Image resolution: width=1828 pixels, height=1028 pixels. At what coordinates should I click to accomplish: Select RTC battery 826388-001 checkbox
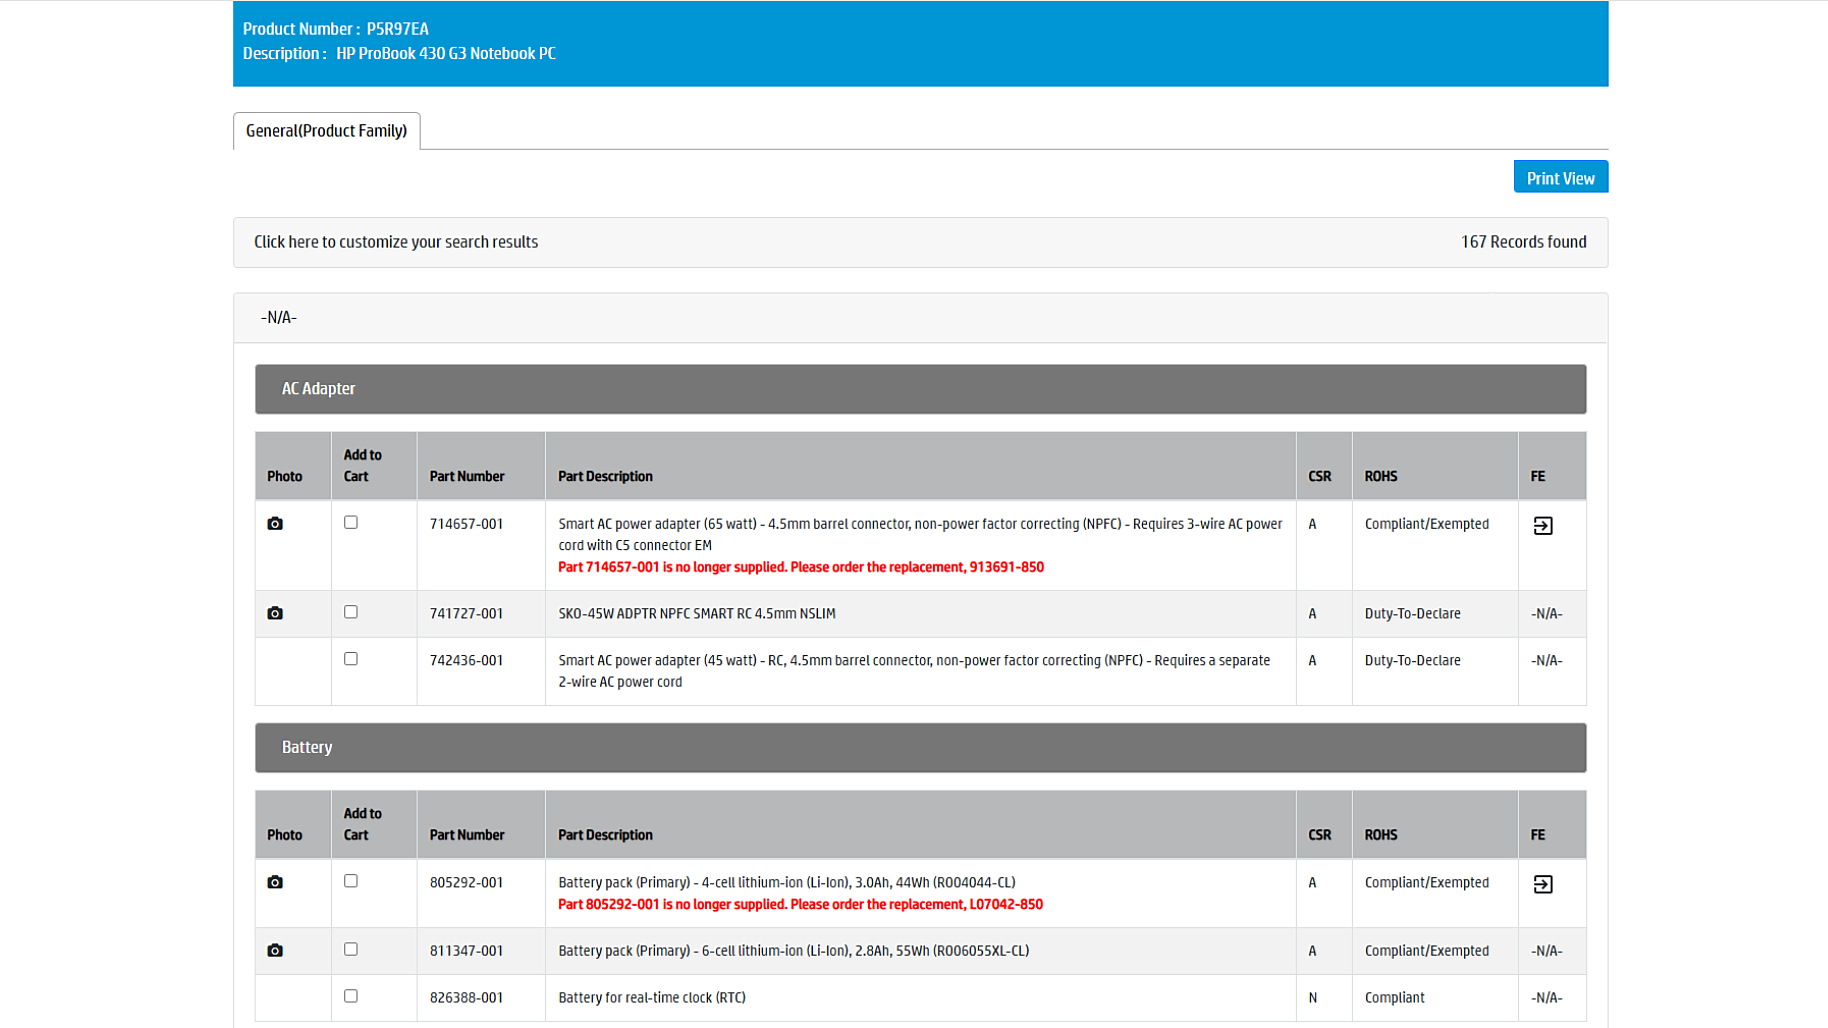coord(351,996)
